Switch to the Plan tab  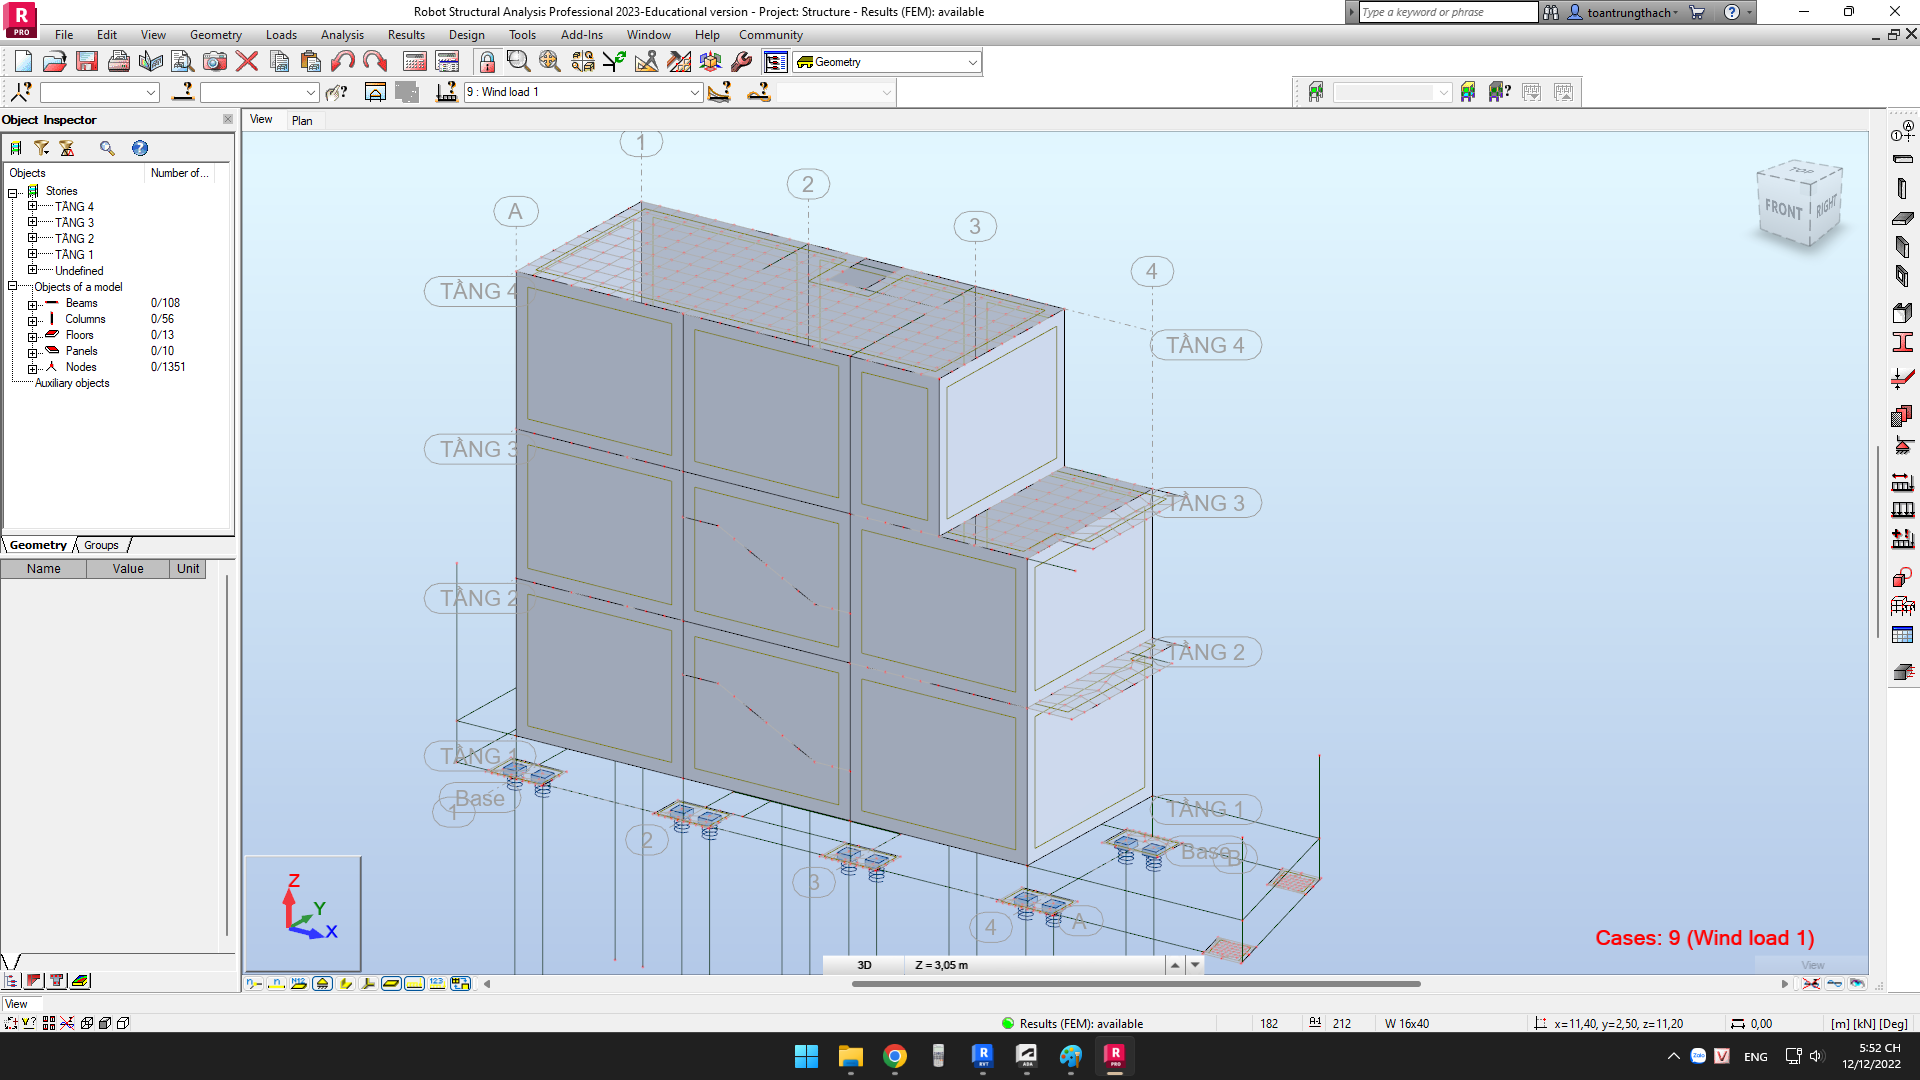tap(303, 120)
